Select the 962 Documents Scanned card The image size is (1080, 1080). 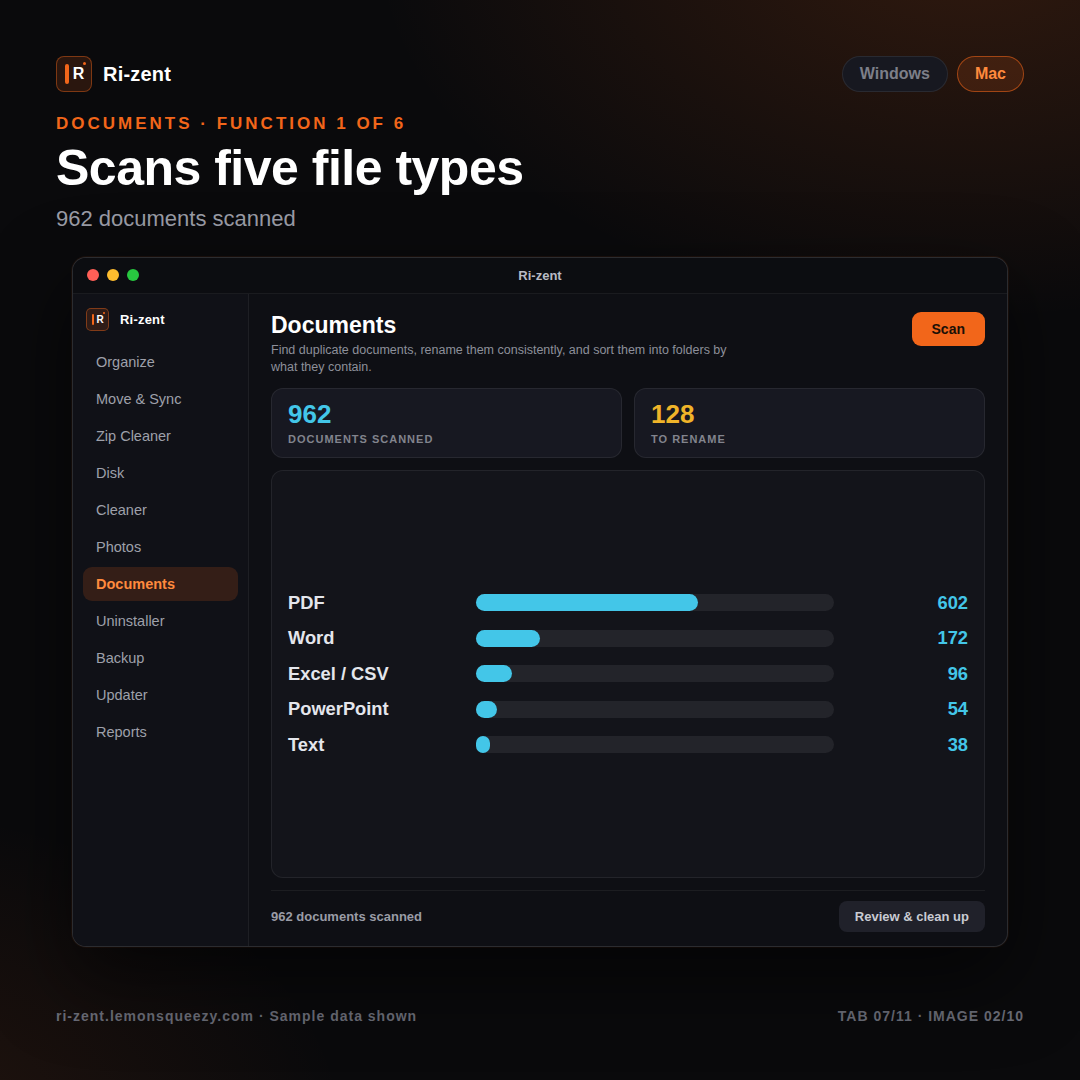[446, 423]
